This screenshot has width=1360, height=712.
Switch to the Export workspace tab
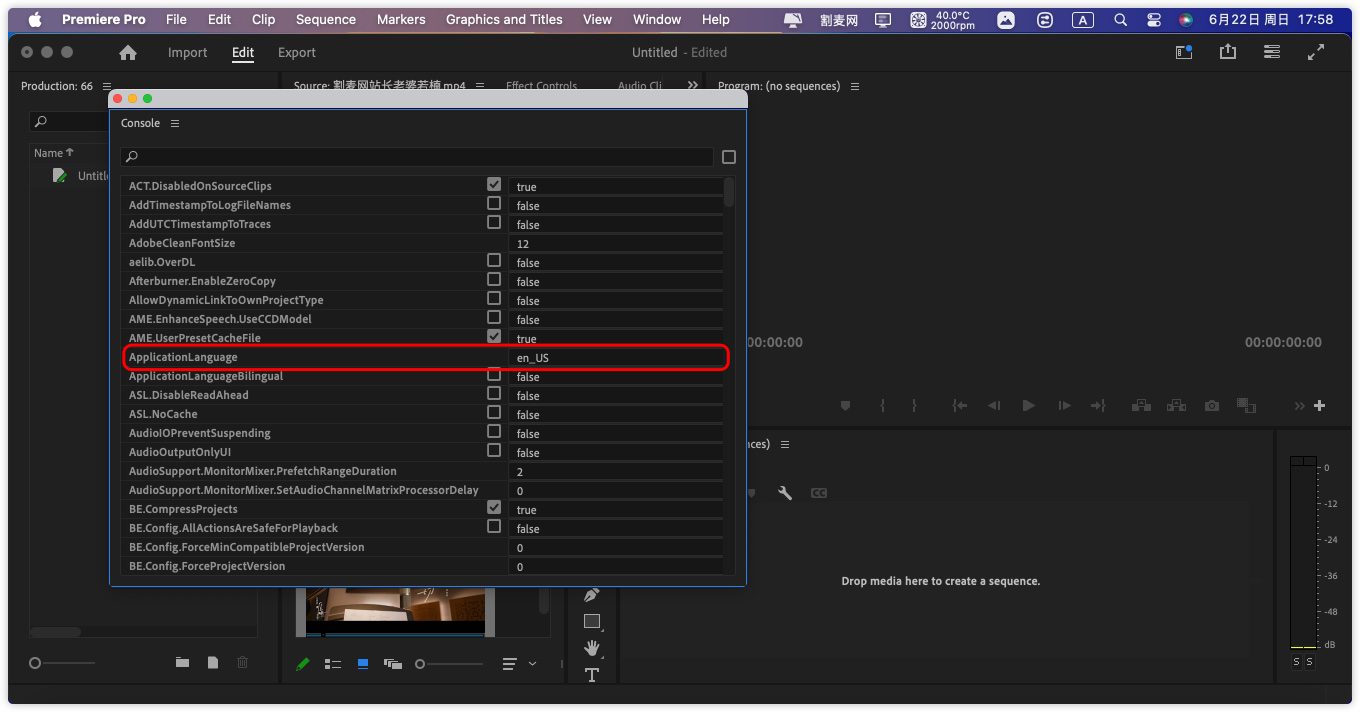(296, 53)
